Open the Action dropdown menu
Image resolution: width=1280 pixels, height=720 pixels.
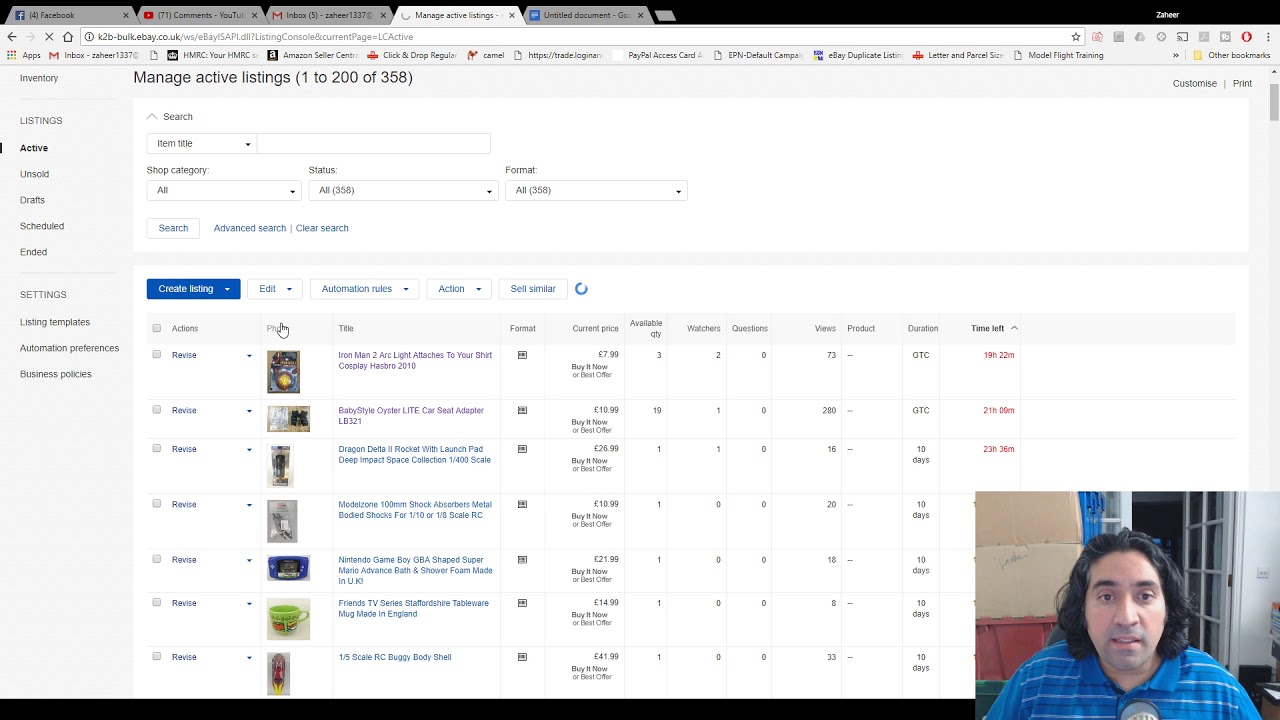(459, 289)
